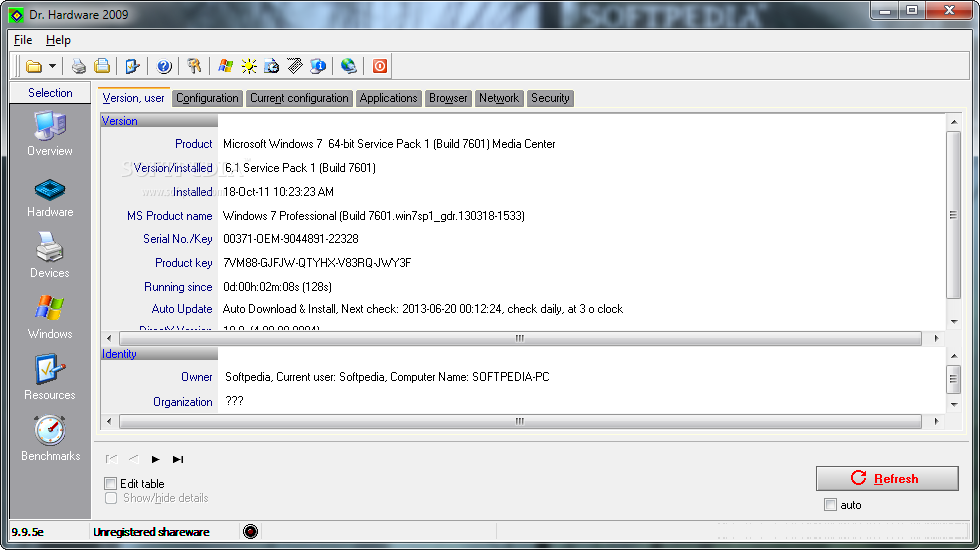Click the Identity section header
This screenshot has width=980, height=550.
pos(159,354)
